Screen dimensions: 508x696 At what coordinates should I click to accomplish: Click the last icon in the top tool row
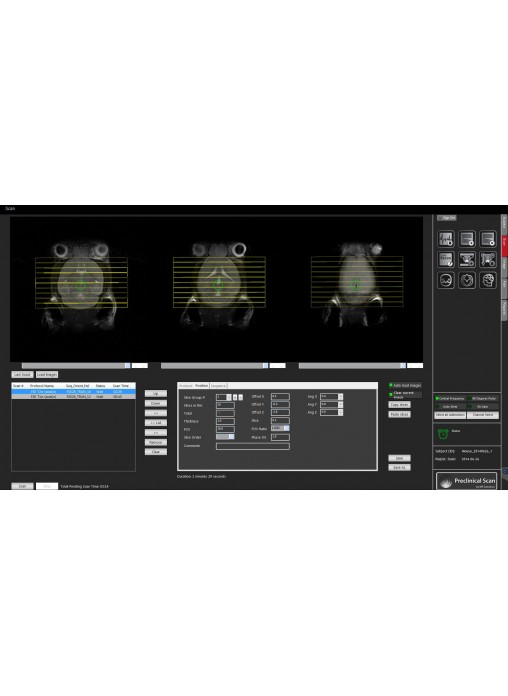488,239
